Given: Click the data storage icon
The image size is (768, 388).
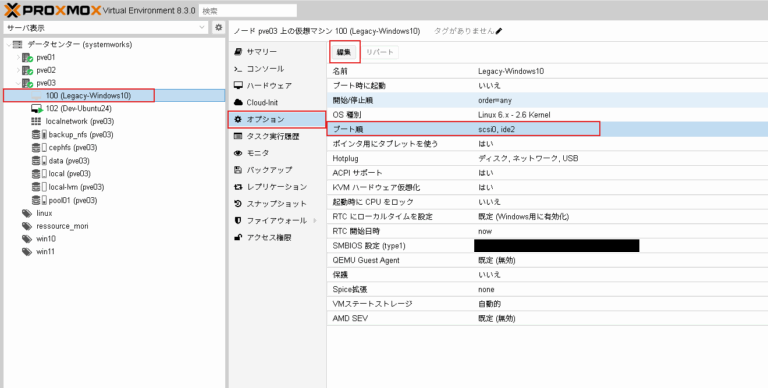Looking at the screenshot, I should point(39,161).
